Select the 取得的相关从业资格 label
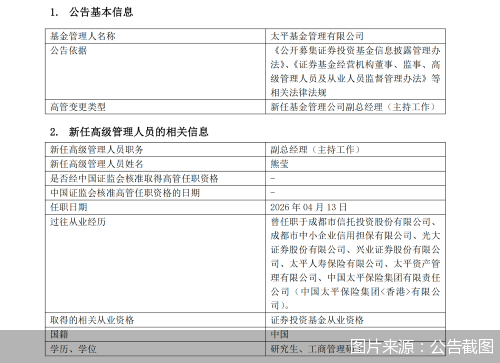Viewport: 500px width, 363px height. point(92,320)
